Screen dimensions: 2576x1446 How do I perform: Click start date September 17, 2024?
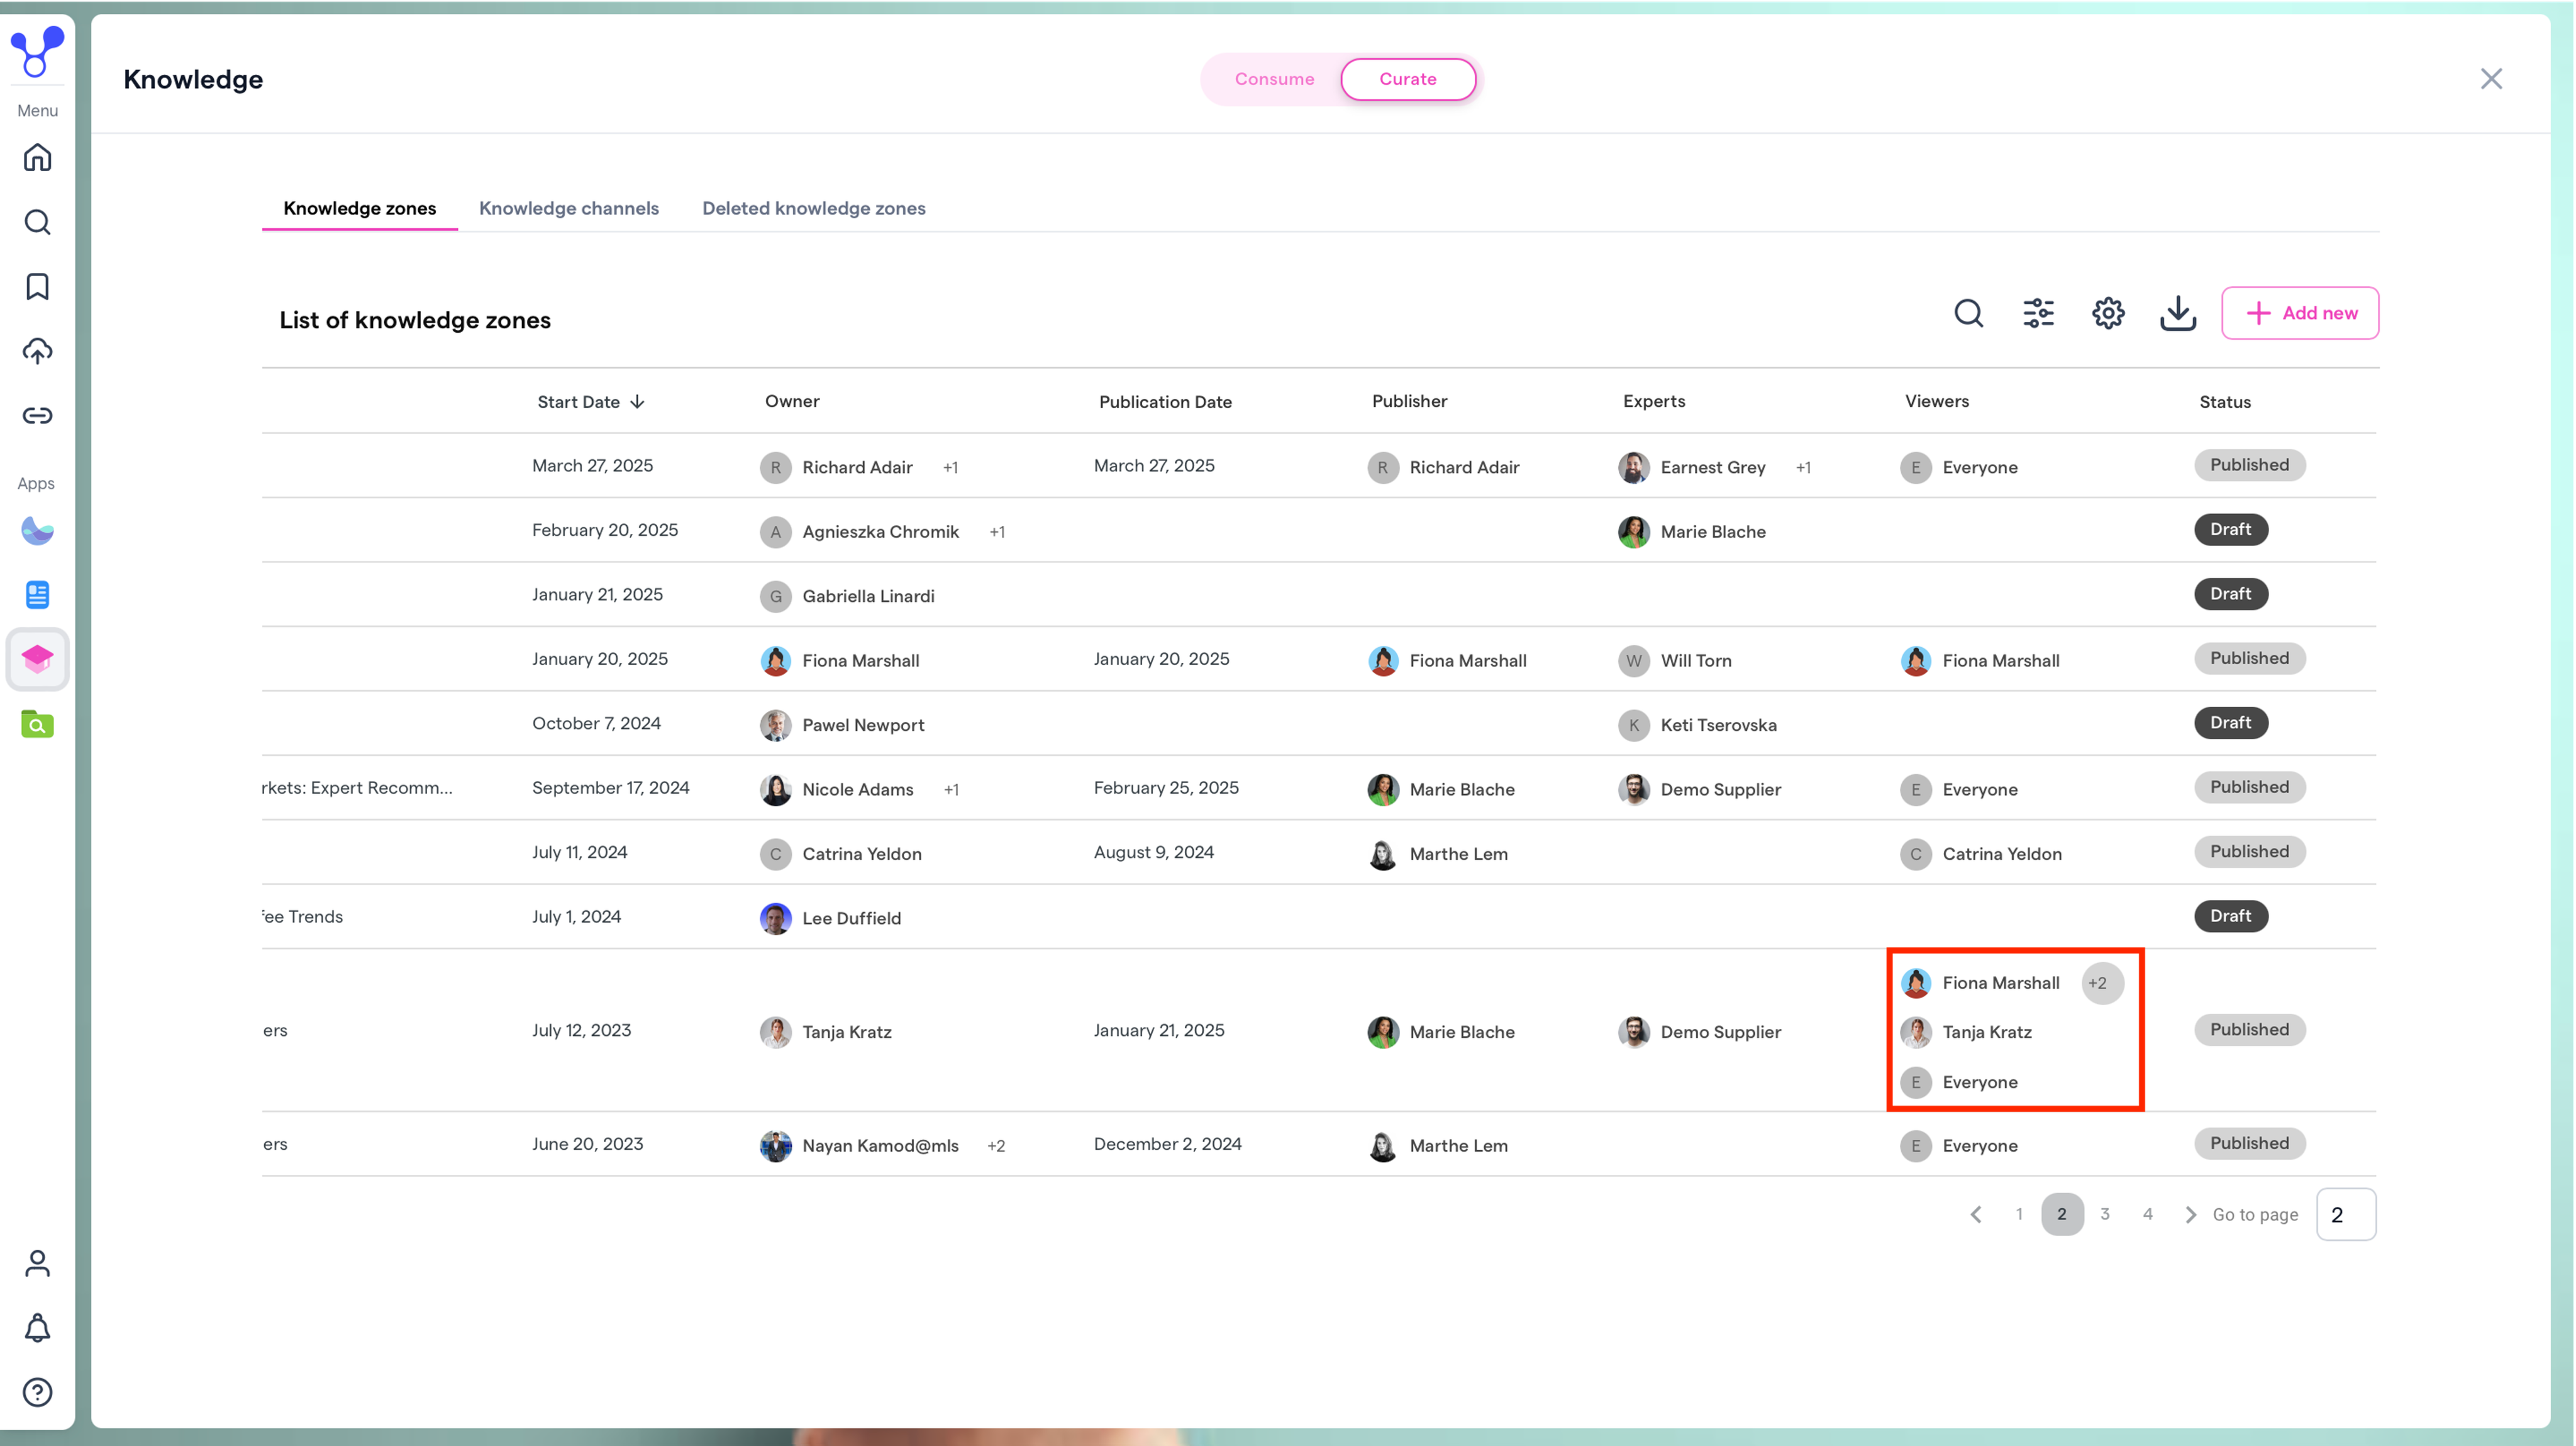click(610, 788)
